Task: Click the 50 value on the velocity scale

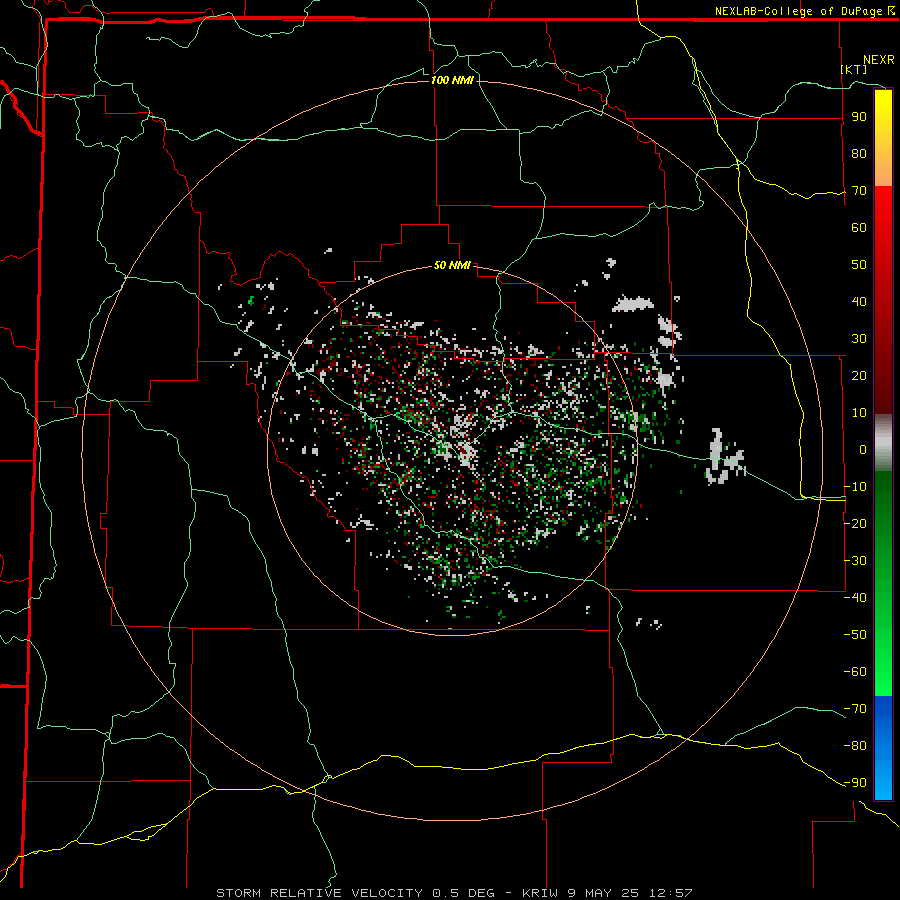Action: (x=859, y=265)
